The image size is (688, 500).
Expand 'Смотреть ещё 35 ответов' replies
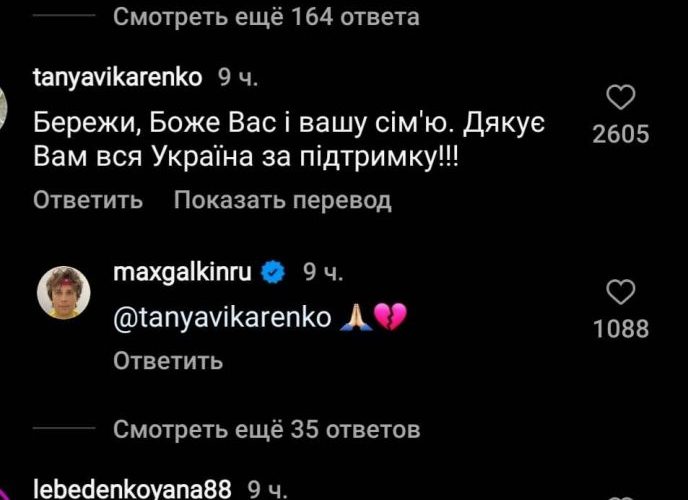tap(266, 429)
